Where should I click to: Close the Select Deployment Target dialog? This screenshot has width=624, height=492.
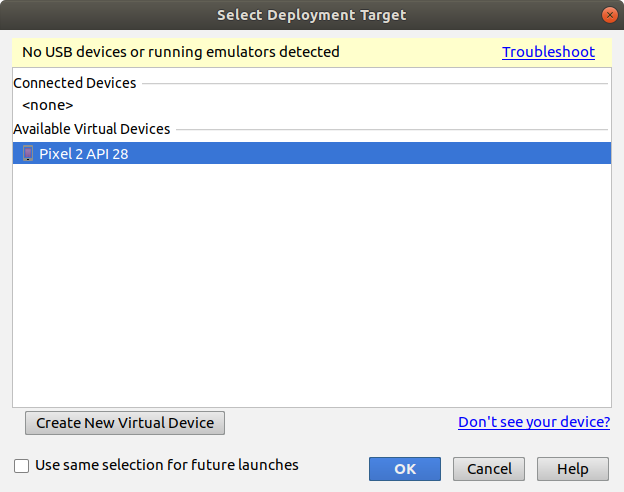pos(609,15)
